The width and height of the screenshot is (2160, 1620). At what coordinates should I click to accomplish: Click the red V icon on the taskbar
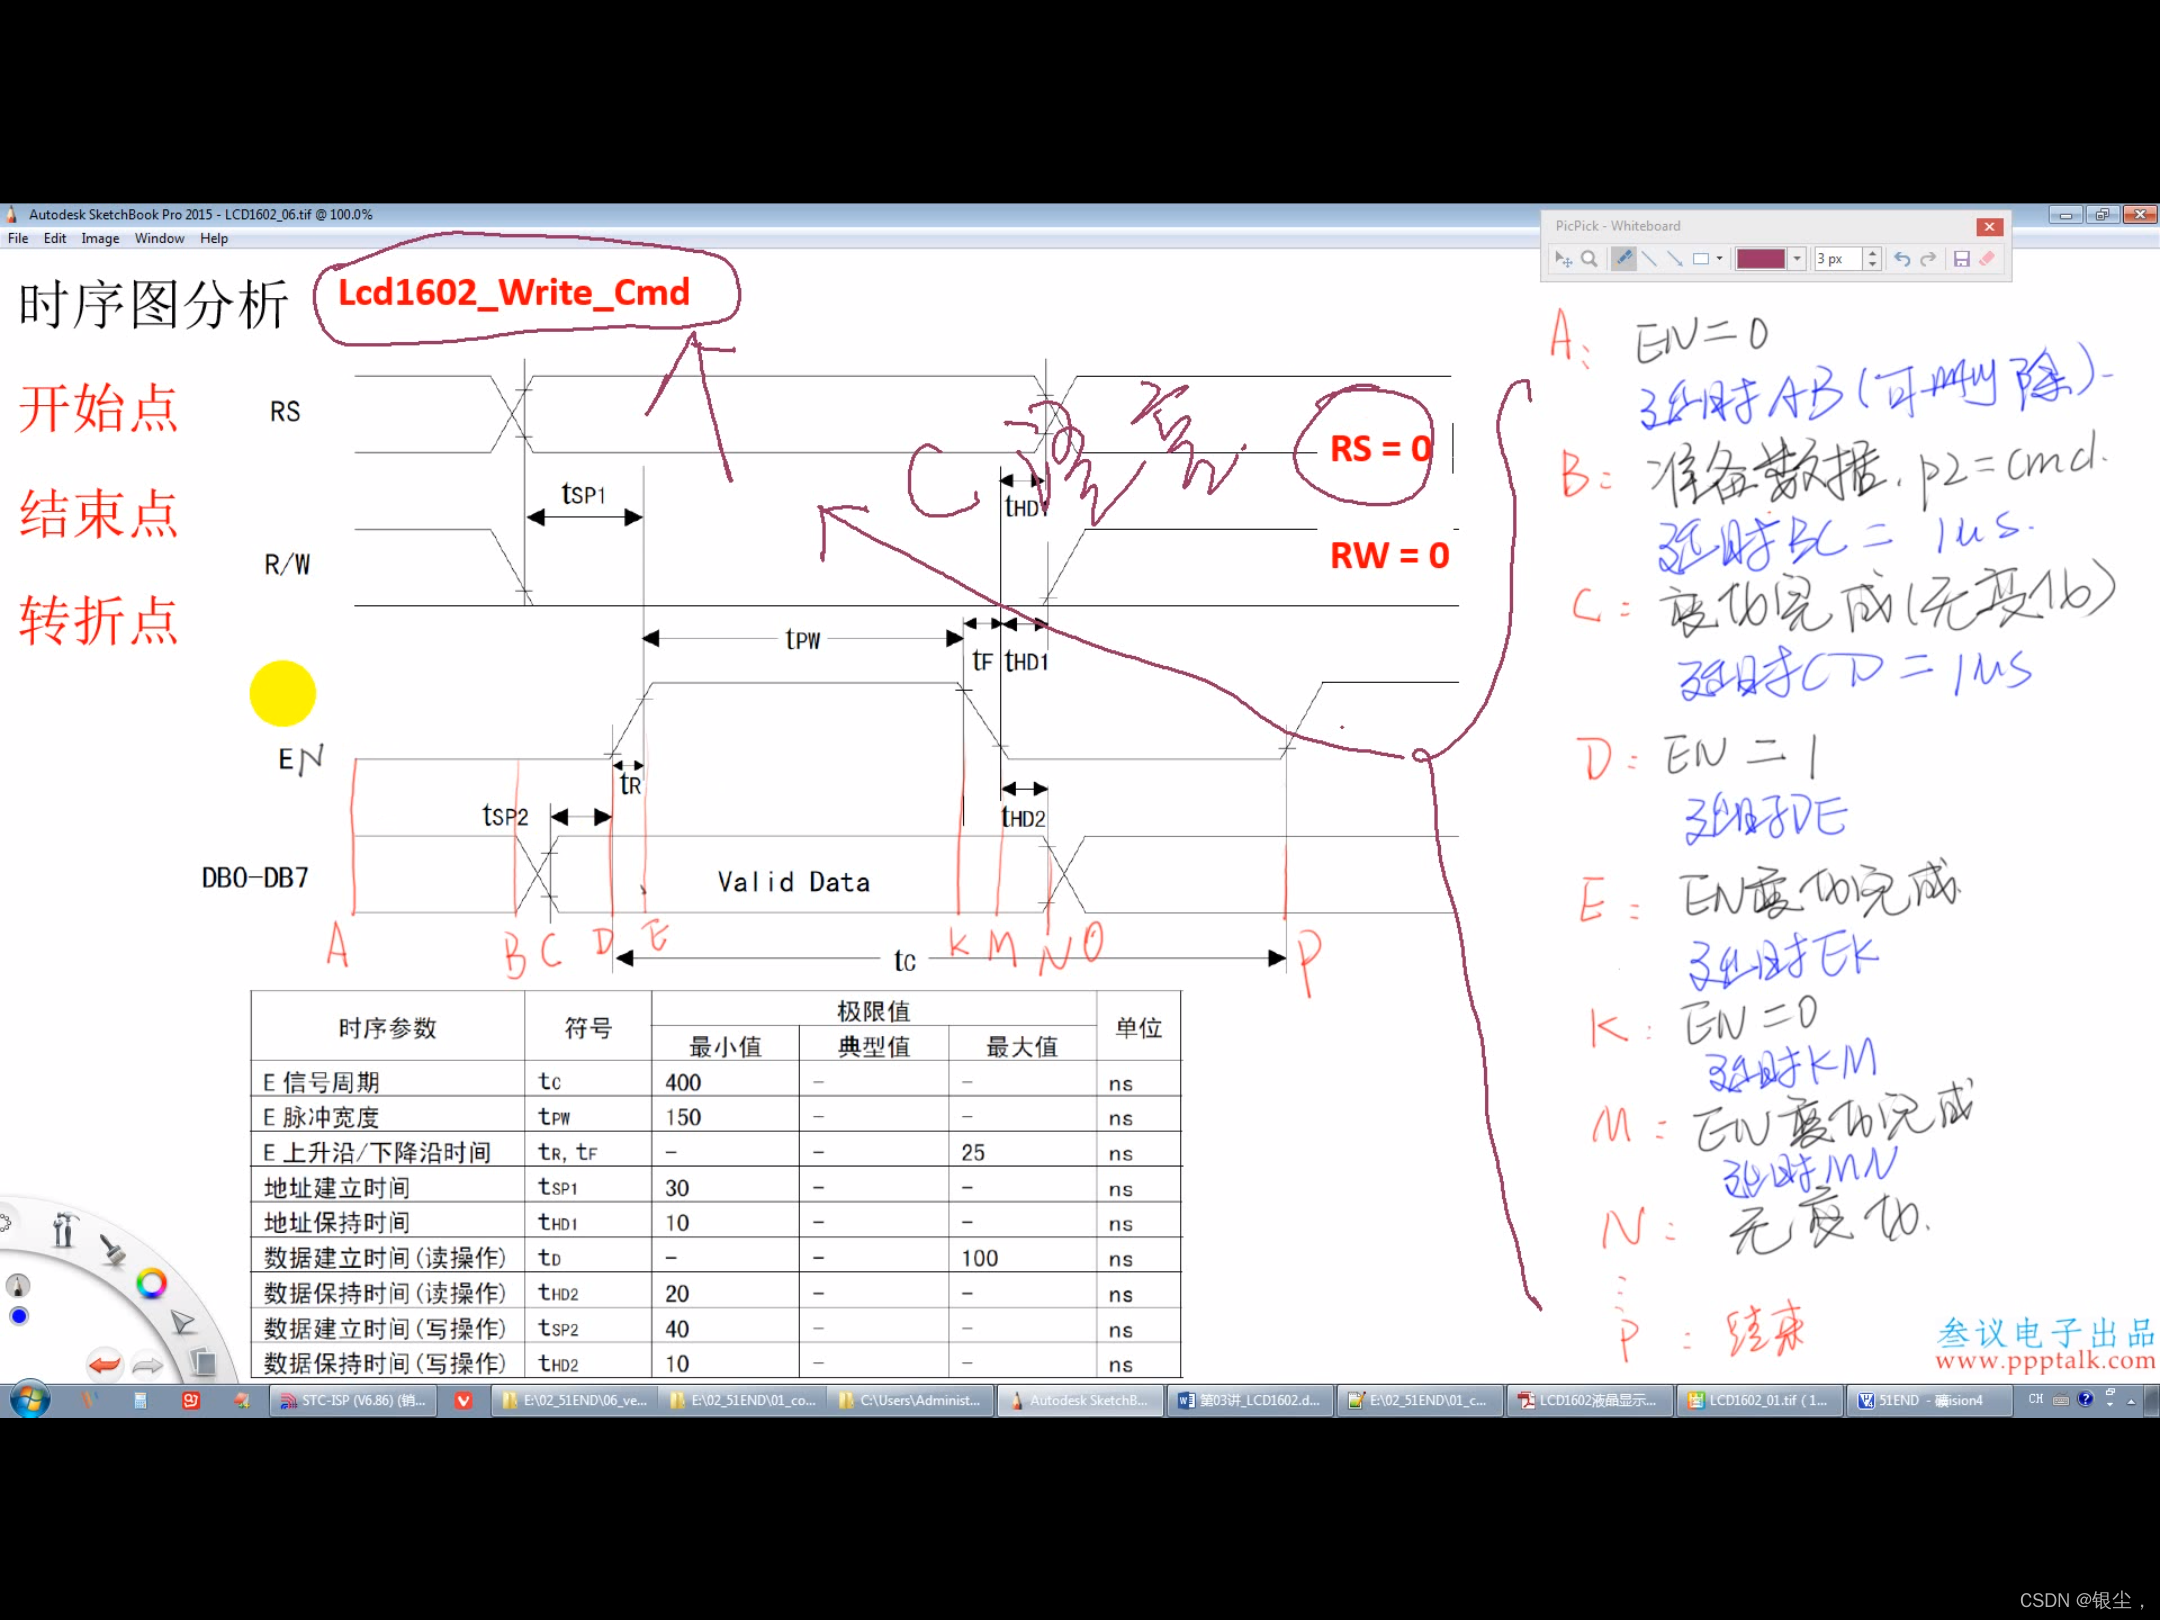[464, 1401]
